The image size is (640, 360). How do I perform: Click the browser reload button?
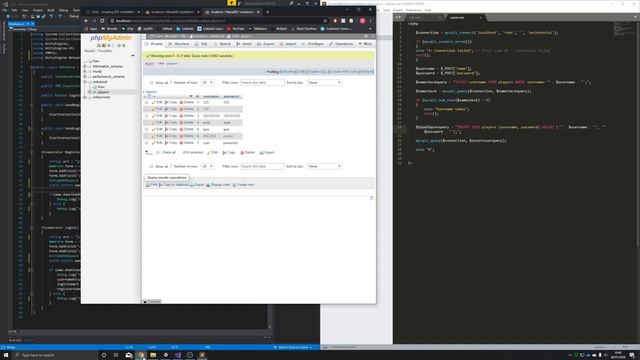click(102, 21)
